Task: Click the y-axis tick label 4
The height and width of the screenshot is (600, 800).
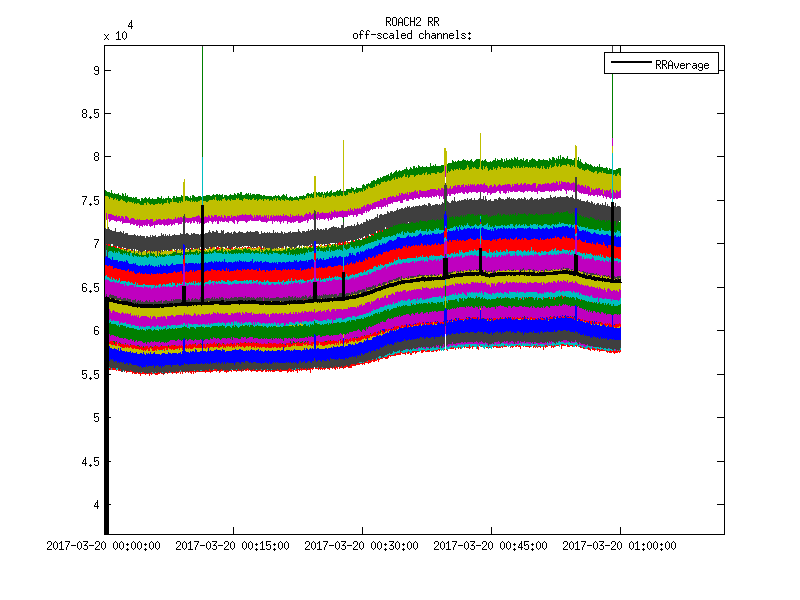Action: (x=95, y=505)
